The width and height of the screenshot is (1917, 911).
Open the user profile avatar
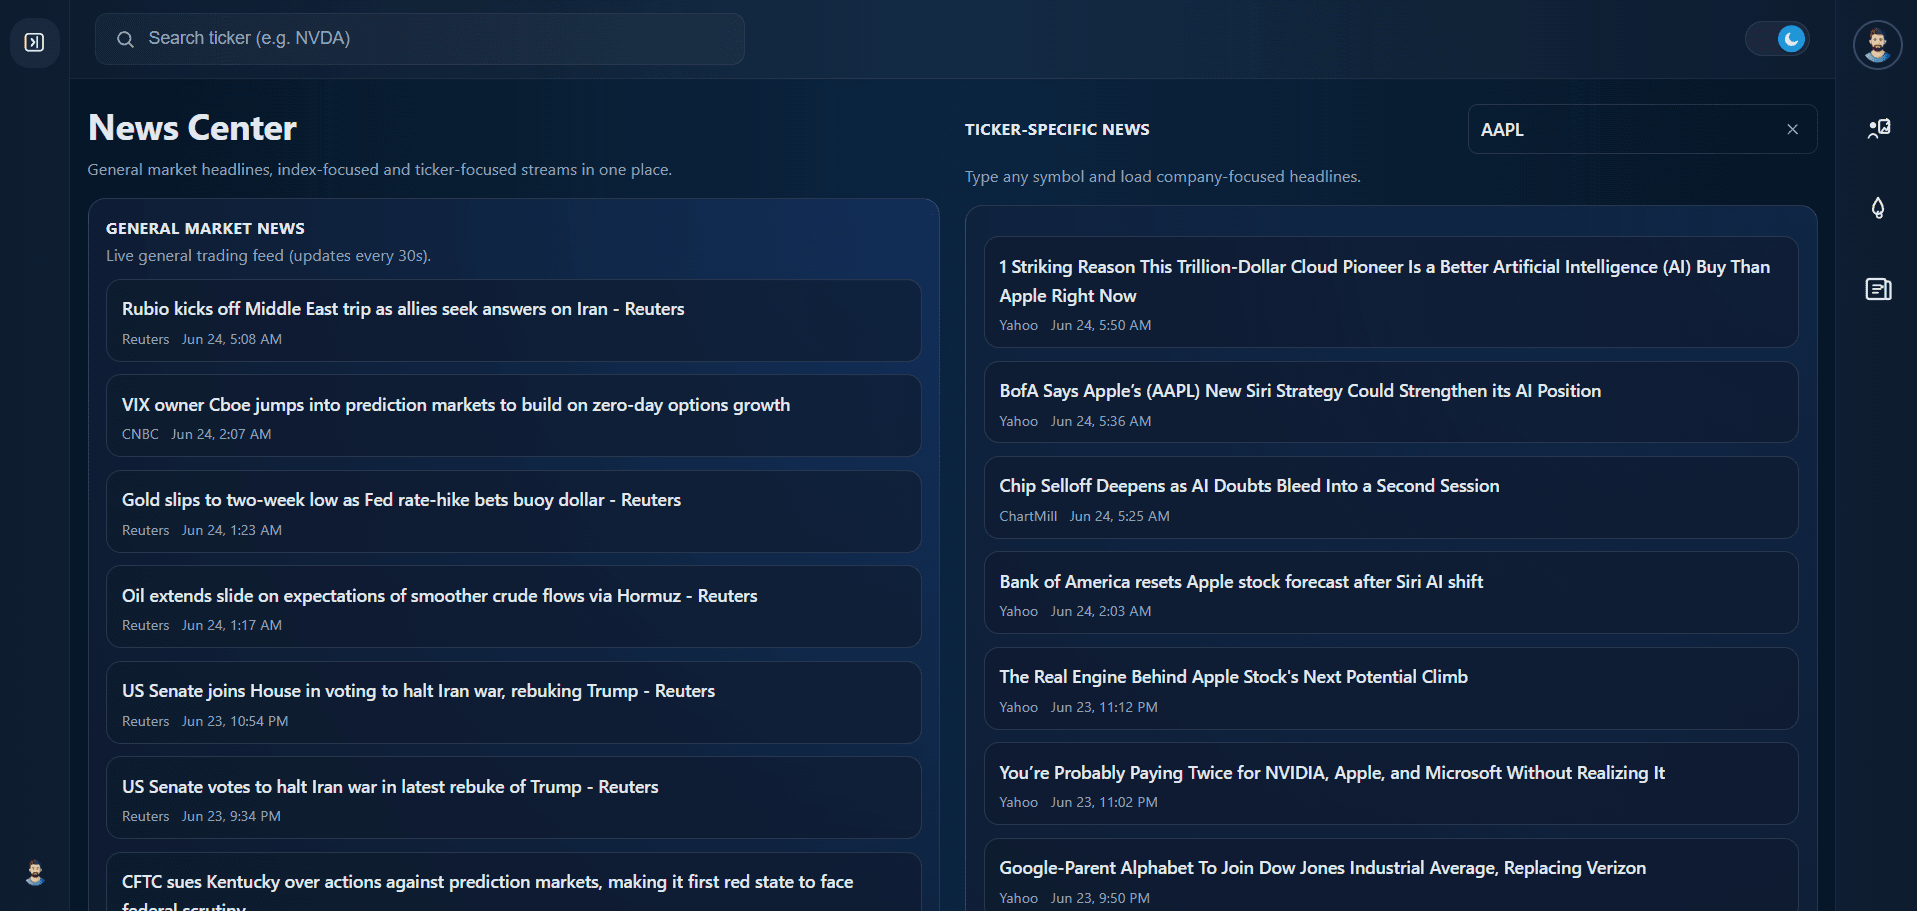pyautogui.click(x=1877, y=45)
